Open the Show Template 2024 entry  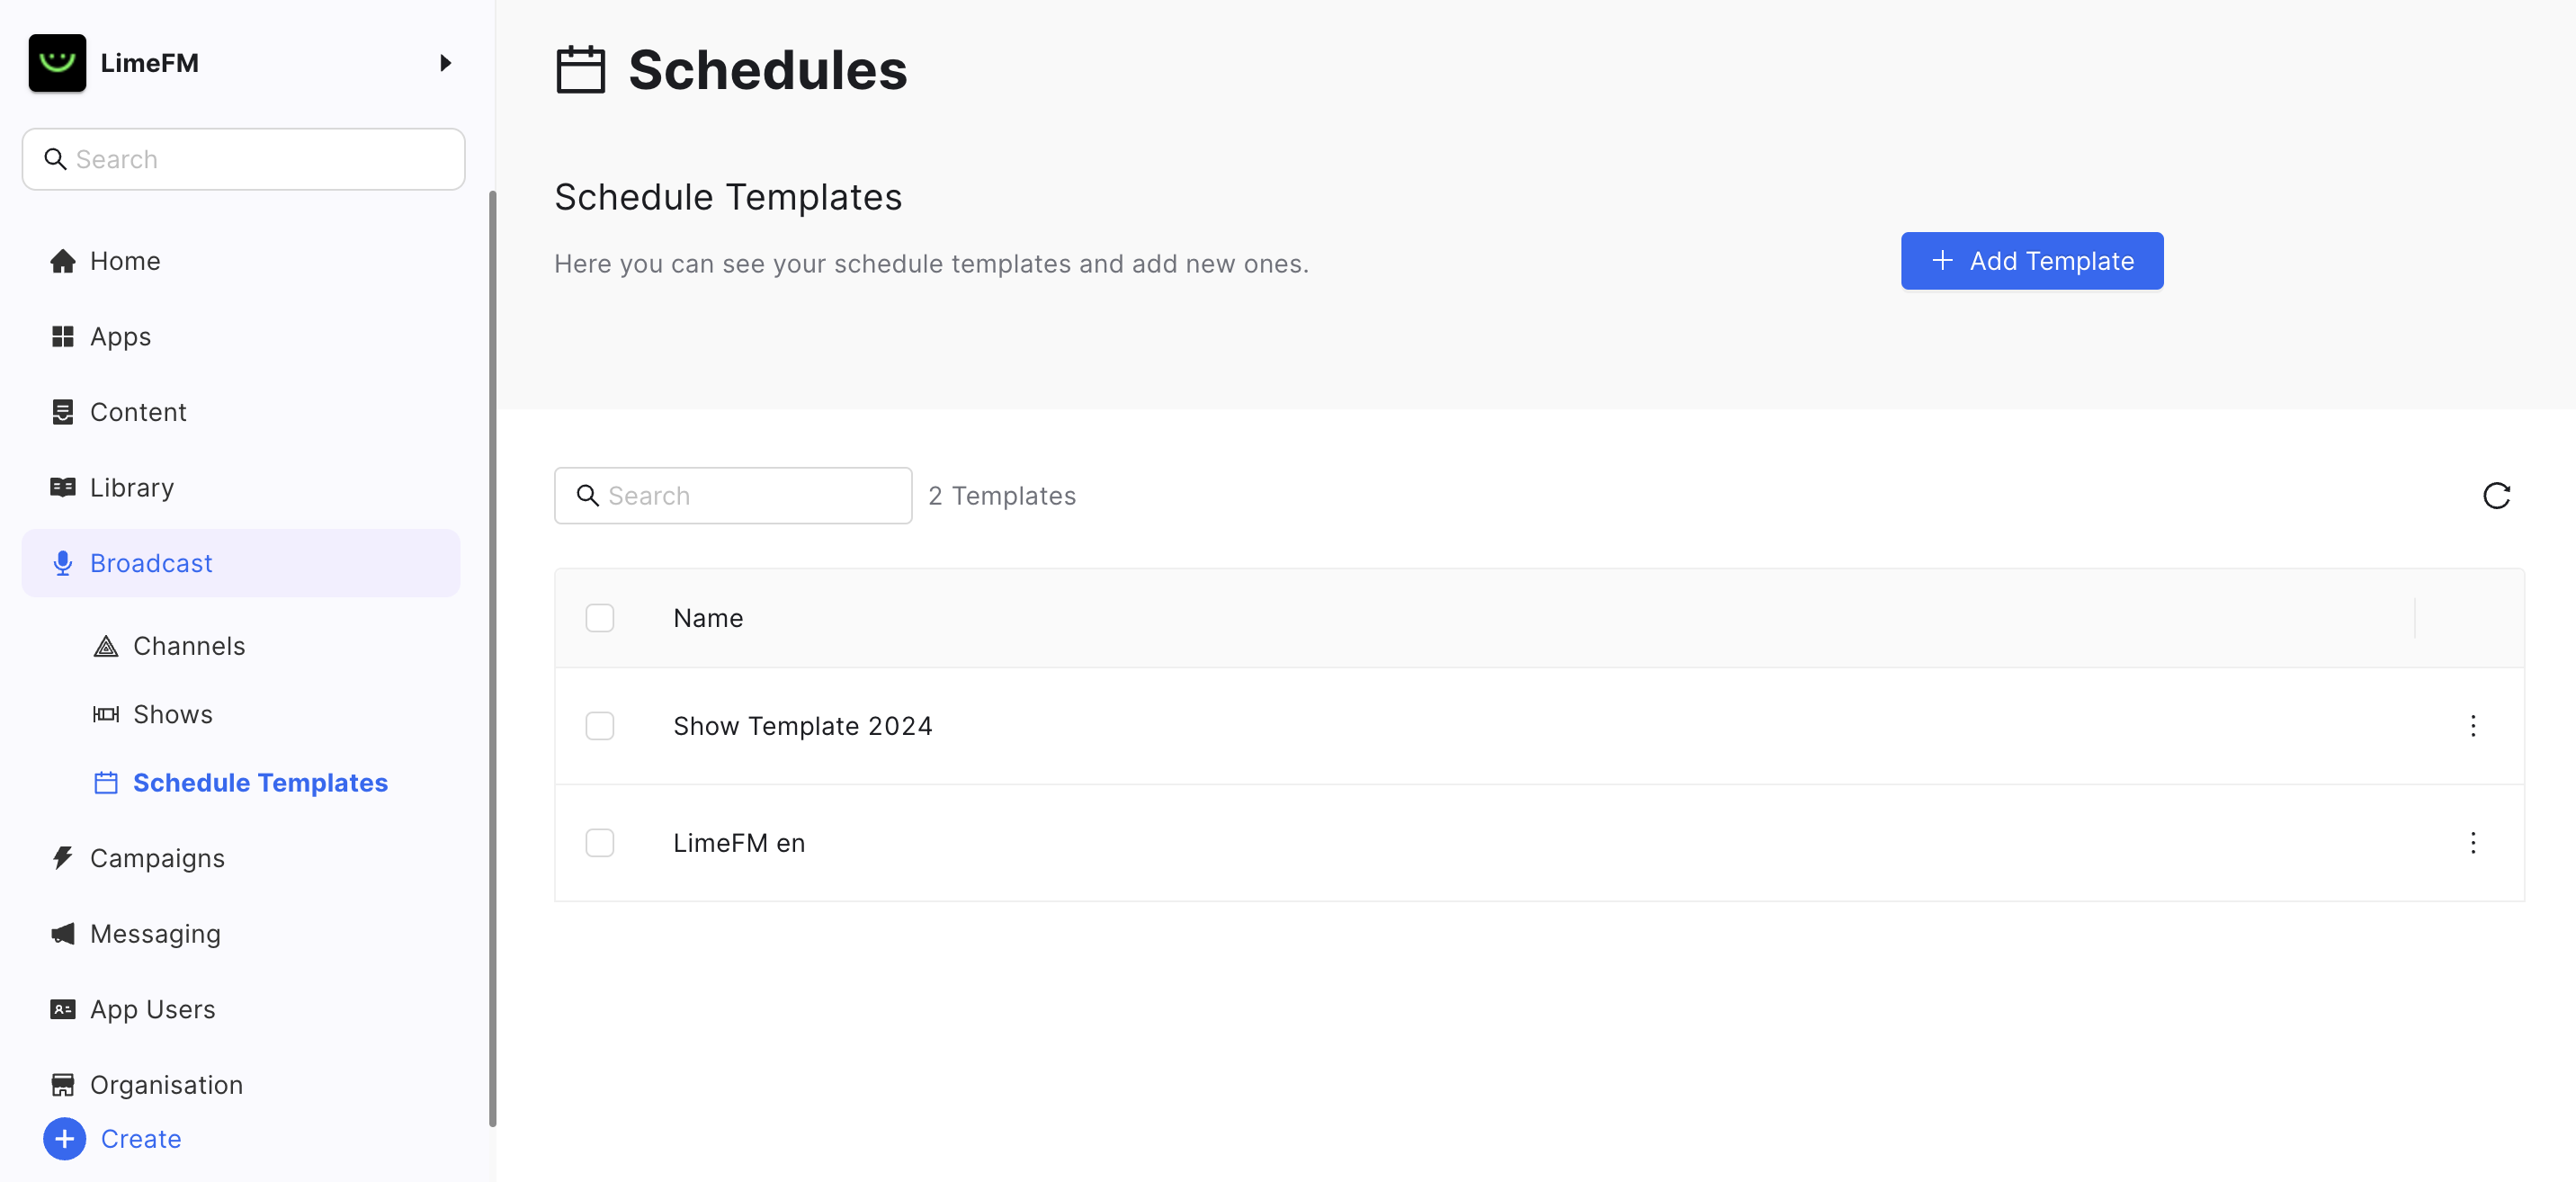point(802,726)
